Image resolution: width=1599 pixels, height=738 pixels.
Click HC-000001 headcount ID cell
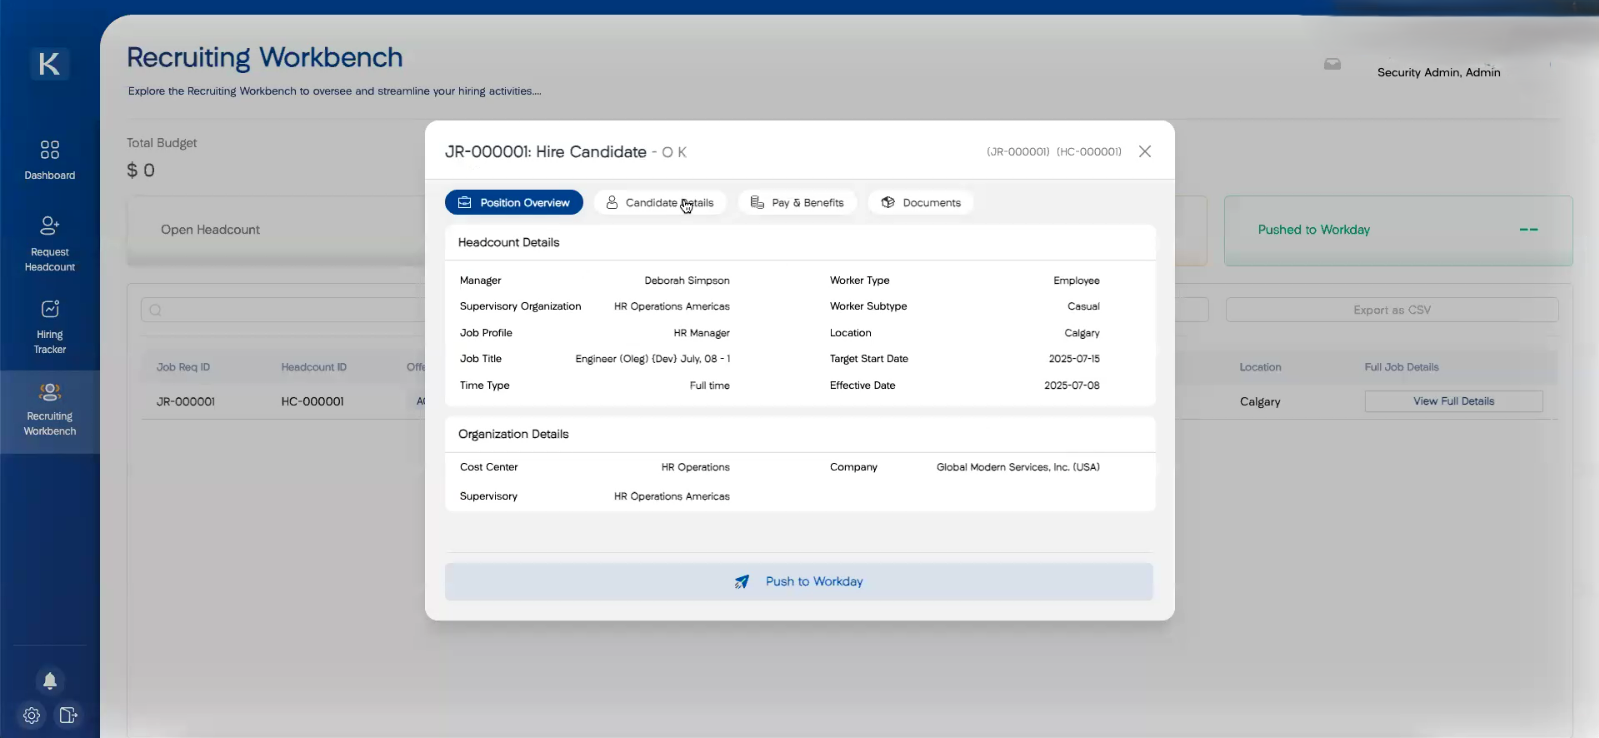coord(313,401)
